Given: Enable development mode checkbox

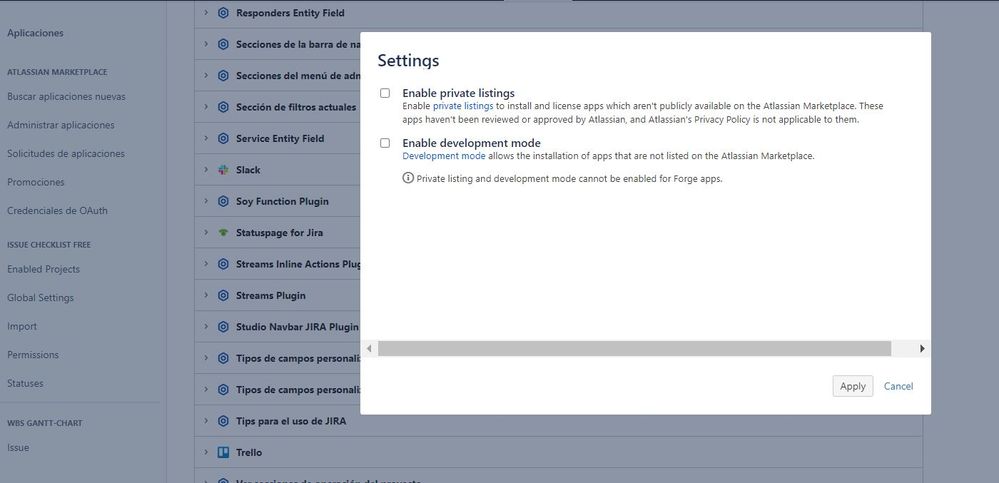Looking at the screenshot, I should click(x=385, y=143).
